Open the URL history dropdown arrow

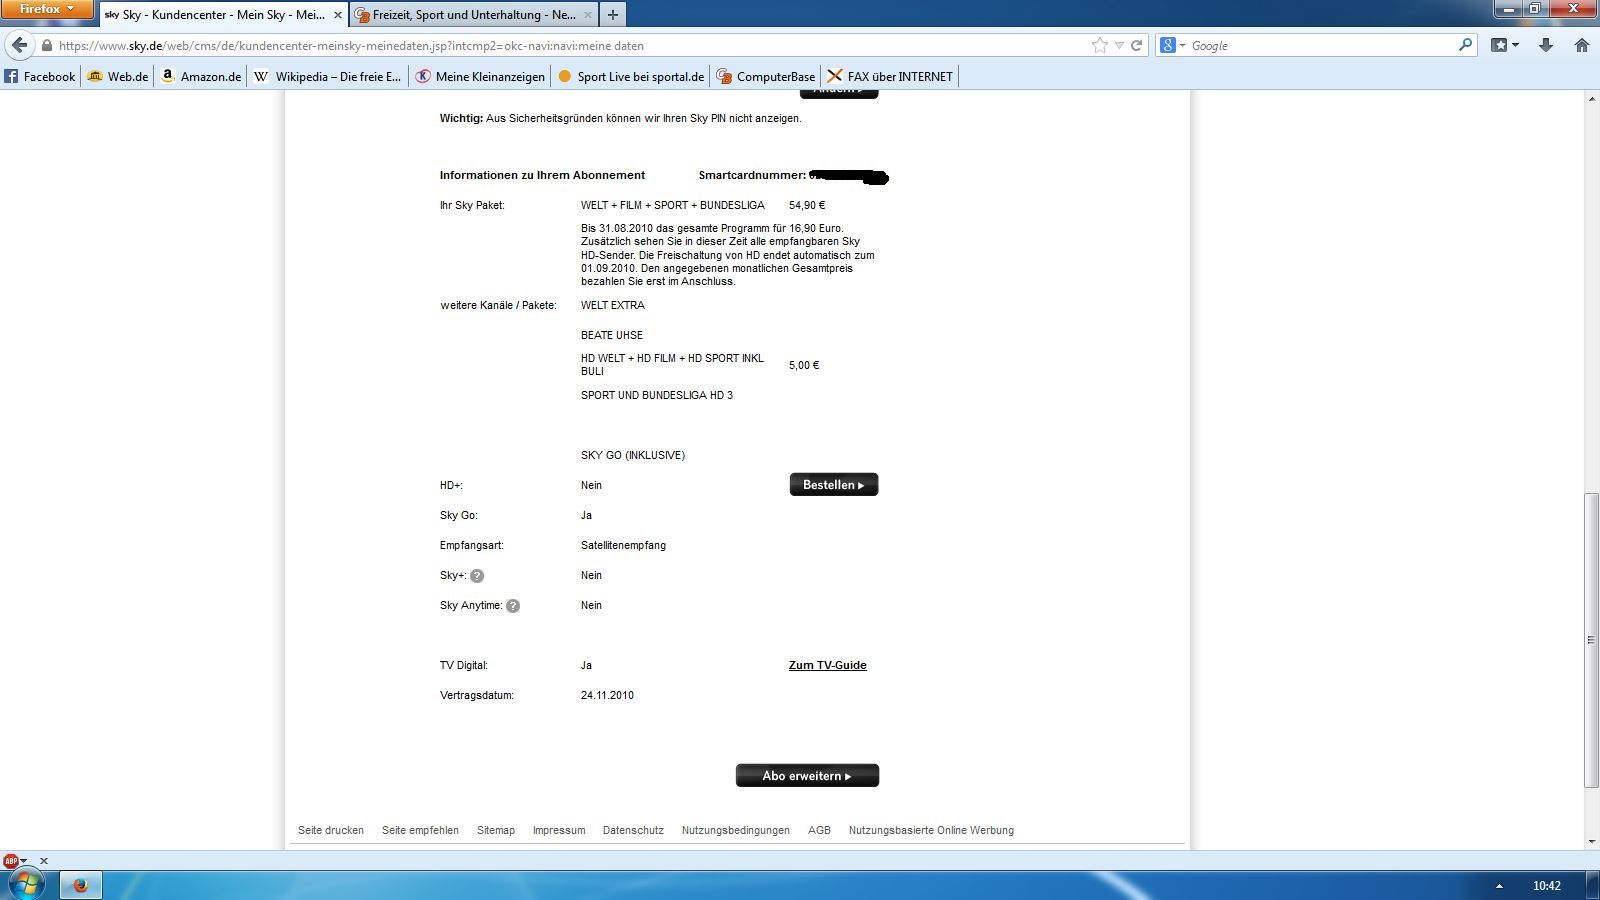pyautogui.click(x=1120, y=45)
